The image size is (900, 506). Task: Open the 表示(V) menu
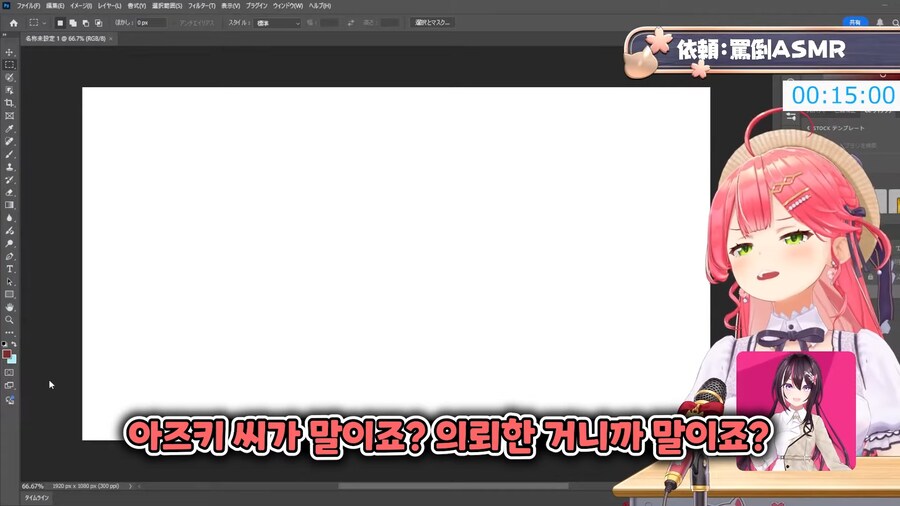231,6
